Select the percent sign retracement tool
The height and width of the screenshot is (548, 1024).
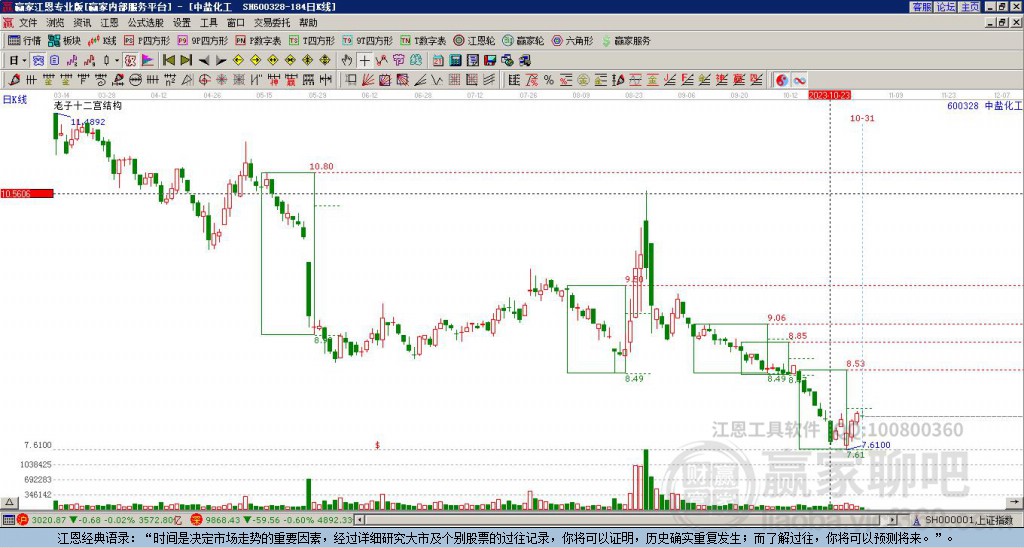pos(549,80)
